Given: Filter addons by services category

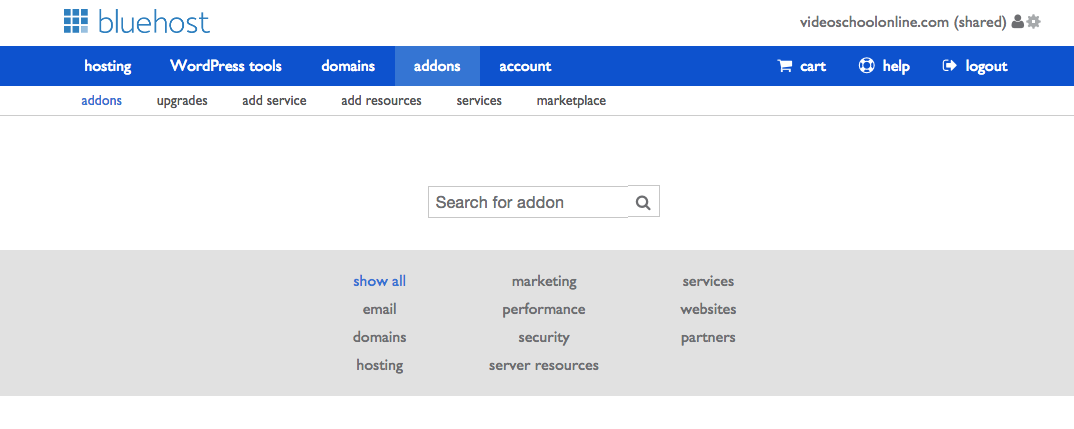Looking at the screenshot, I should pyautogui.click(x=708, y=281).
